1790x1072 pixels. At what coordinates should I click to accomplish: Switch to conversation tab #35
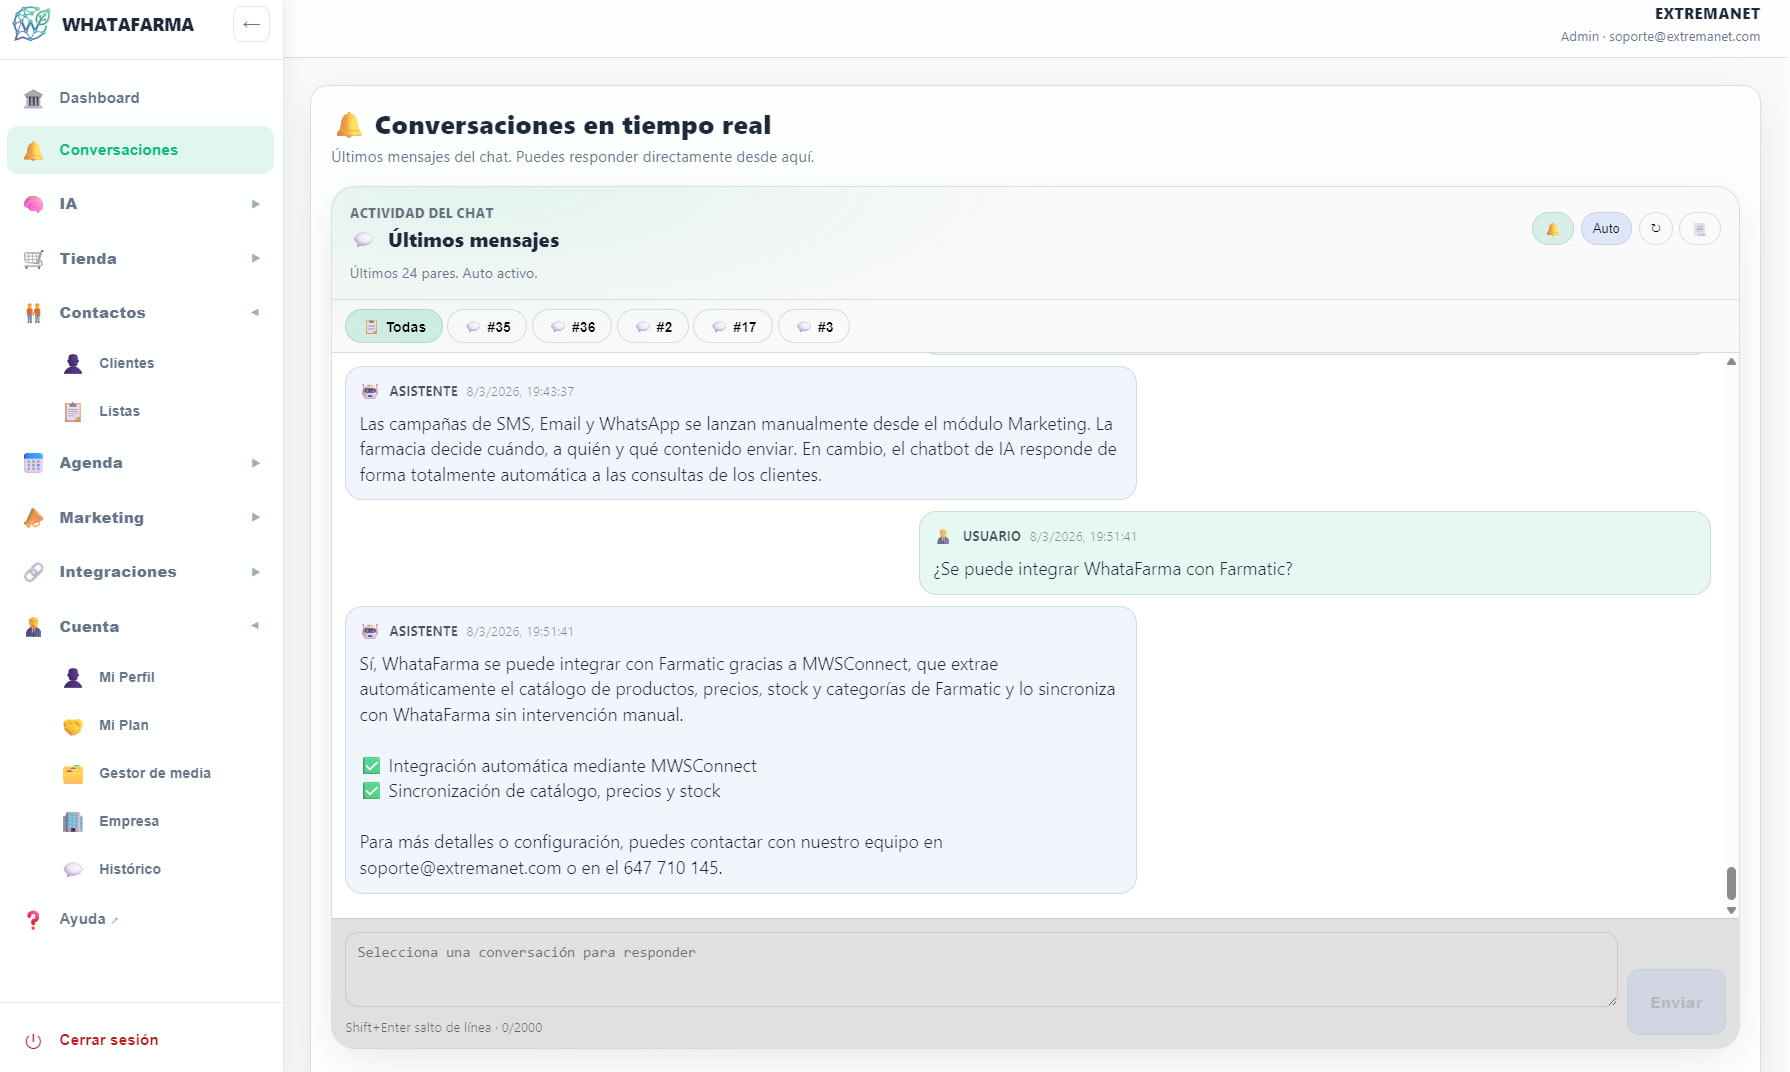(x=487, y=327)
